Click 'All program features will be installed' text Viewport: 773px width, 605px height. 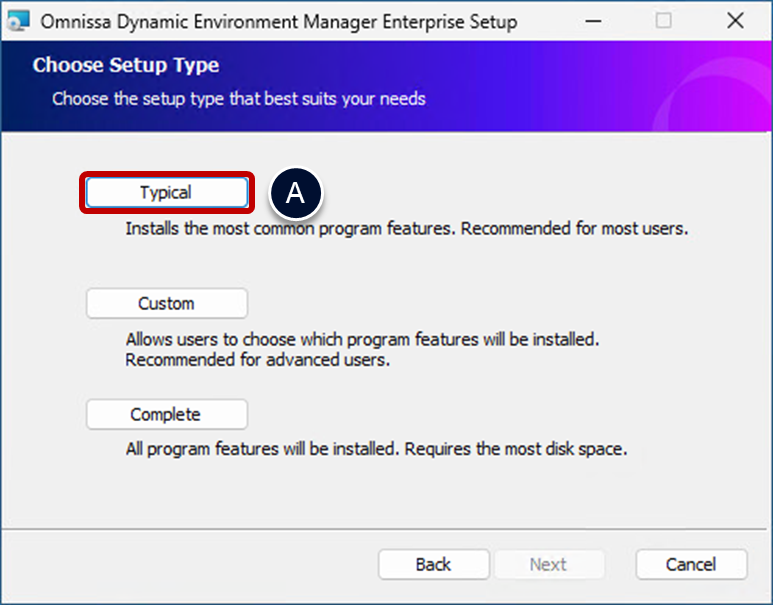click(x=376, y=449)
